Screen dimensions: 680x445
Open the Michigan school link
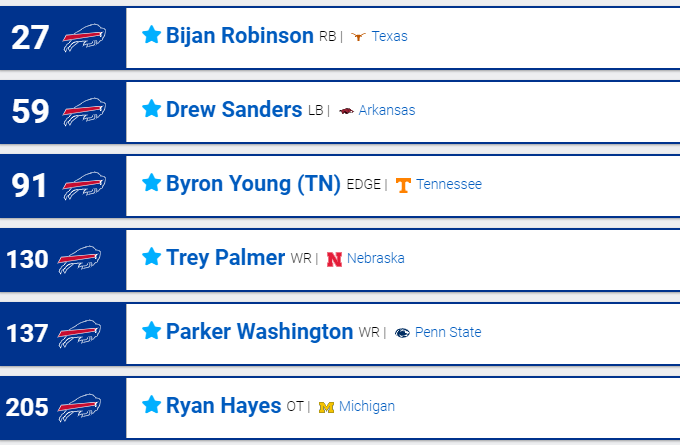(x=367, y=406)
